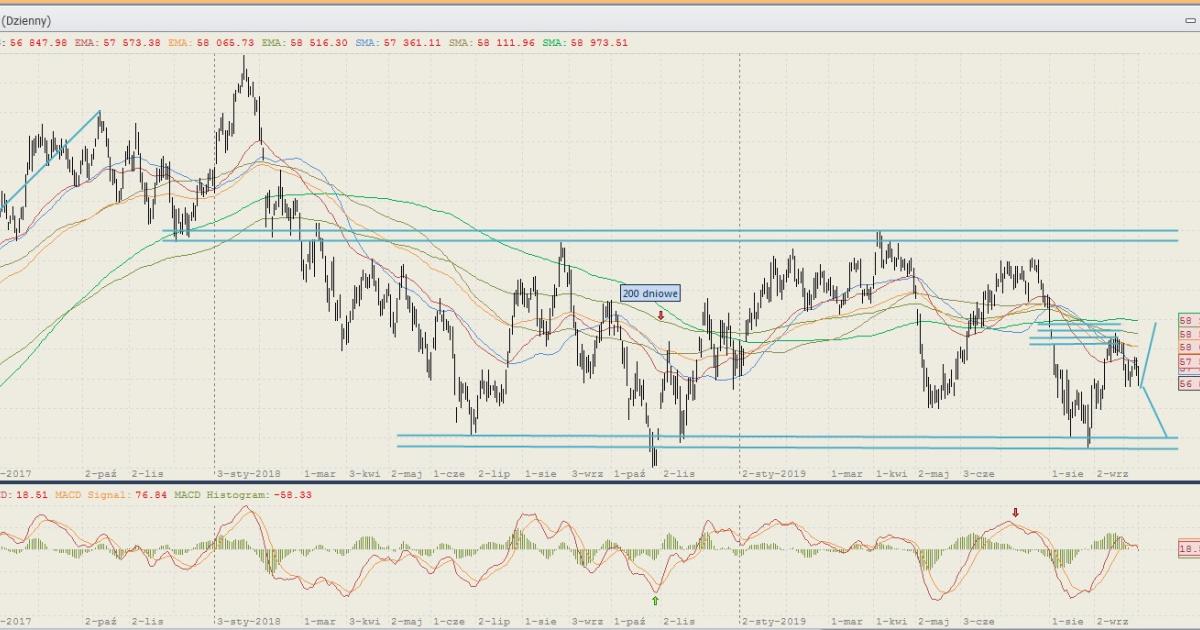
Task: Select the rising blue projection line at right
Action: click(x=1149, y=353)
